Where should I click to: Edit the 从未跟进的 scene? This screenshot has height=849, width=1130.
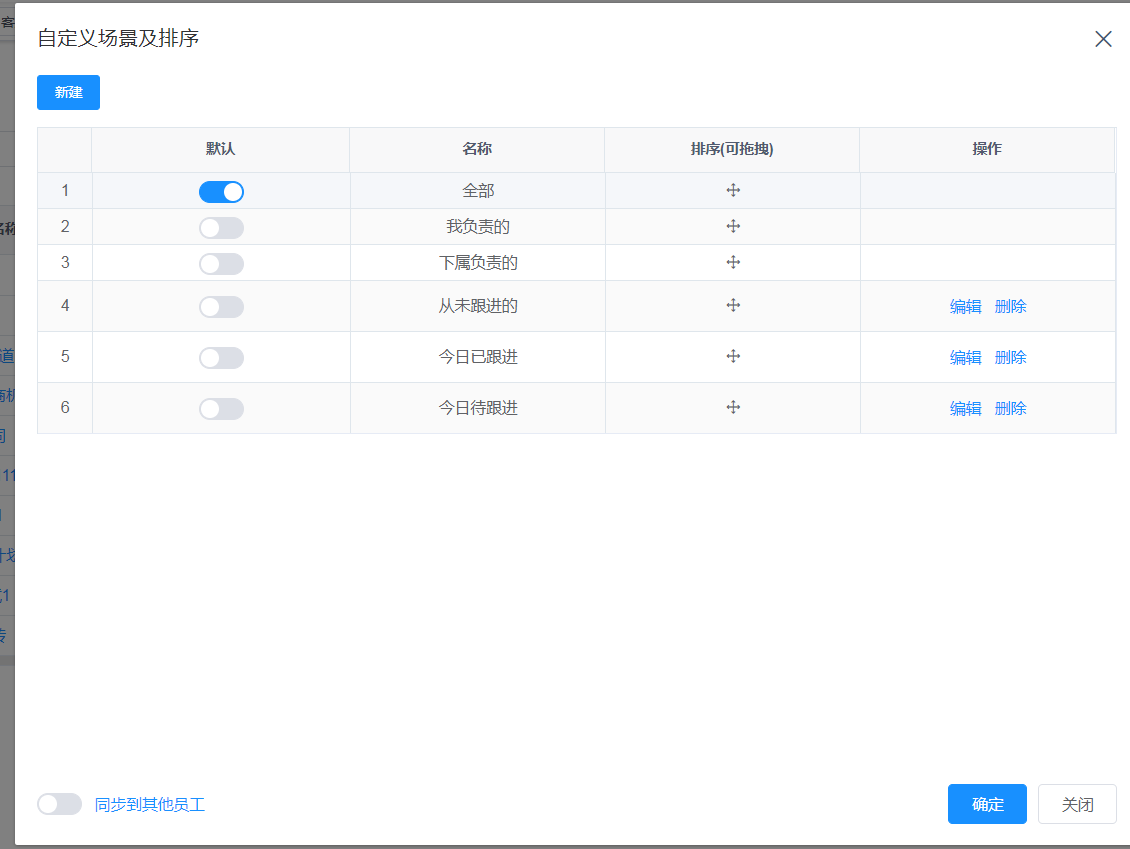965,307
